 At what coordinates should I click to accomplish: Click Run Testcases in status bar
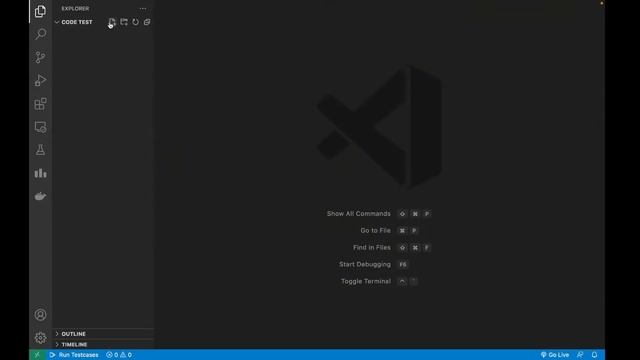[74, 355]
